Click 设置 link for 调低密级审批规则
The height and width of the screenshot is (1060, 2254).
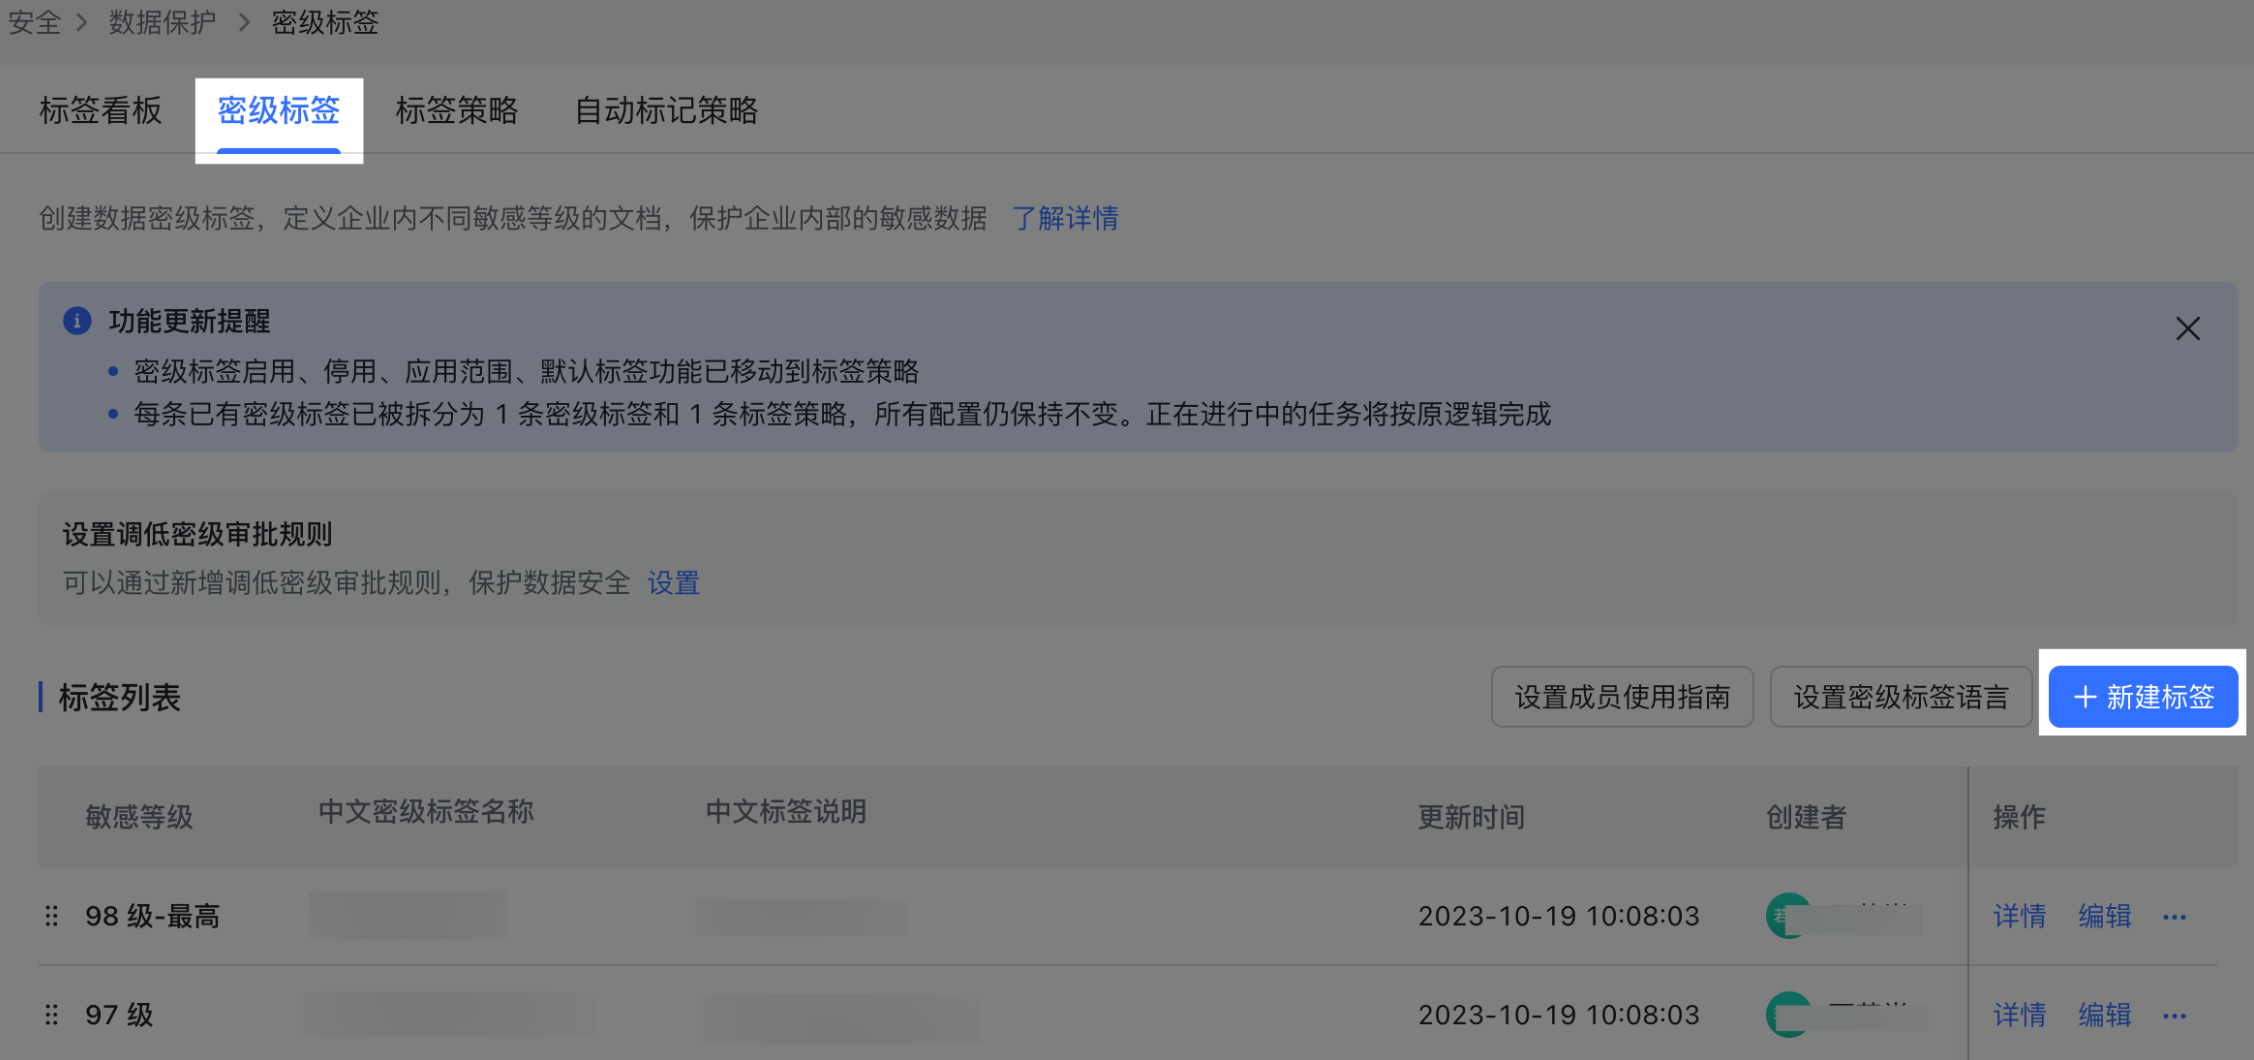click(x=673, y=583)
